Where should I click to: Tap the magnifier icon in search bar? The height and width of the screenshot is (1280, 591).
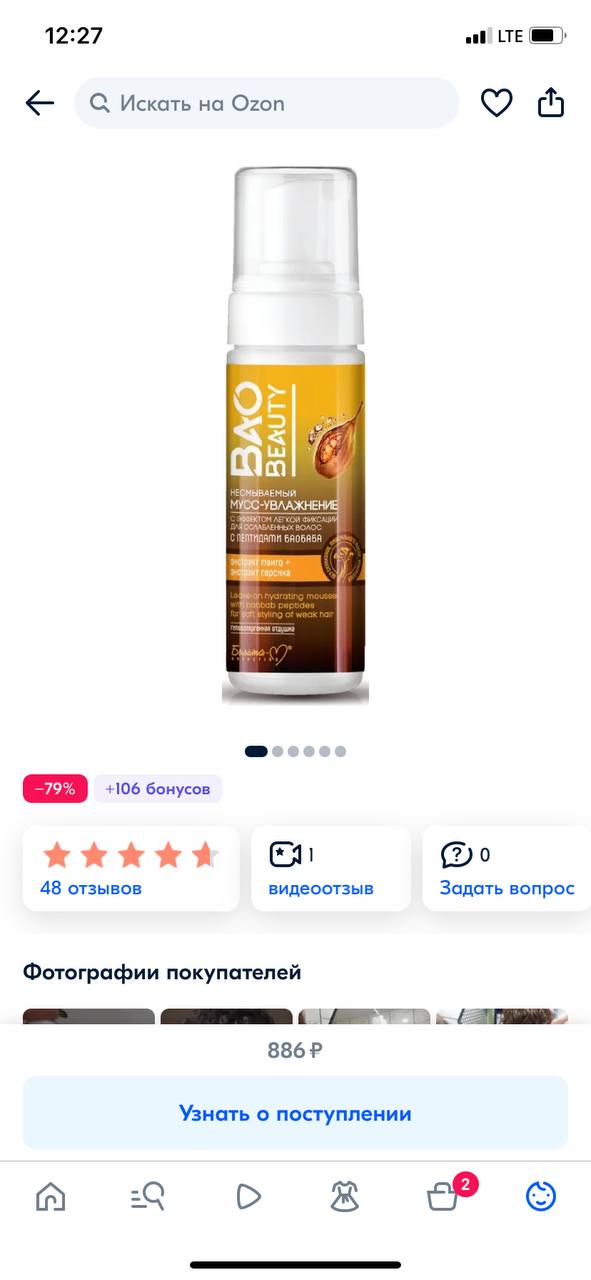pyautogui.click(x=100, y=103)
